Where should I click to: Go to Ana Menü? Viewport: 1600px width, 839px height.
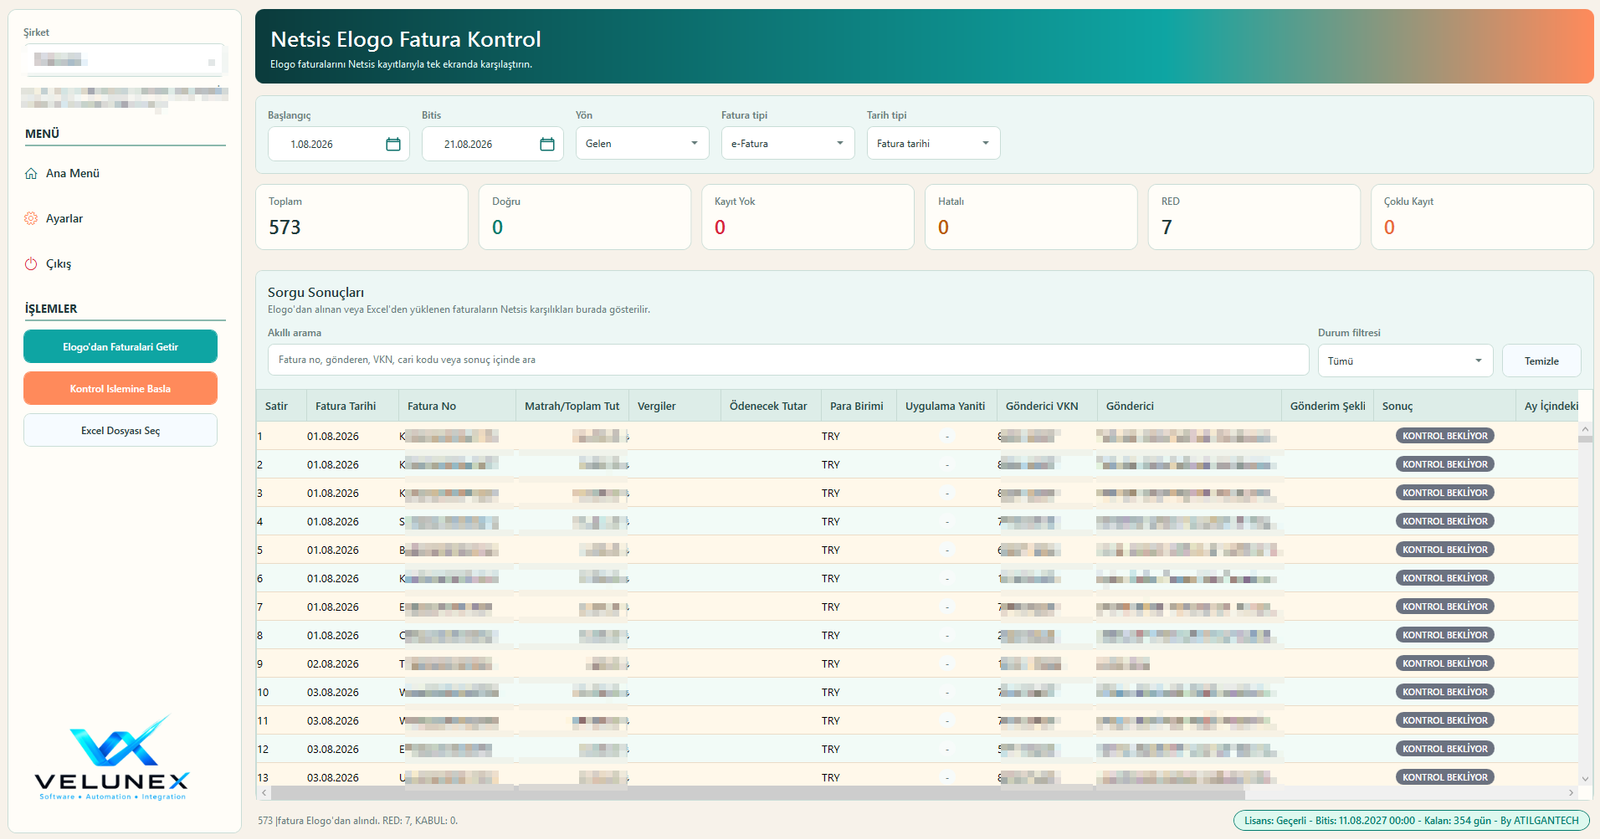(73, 173)
